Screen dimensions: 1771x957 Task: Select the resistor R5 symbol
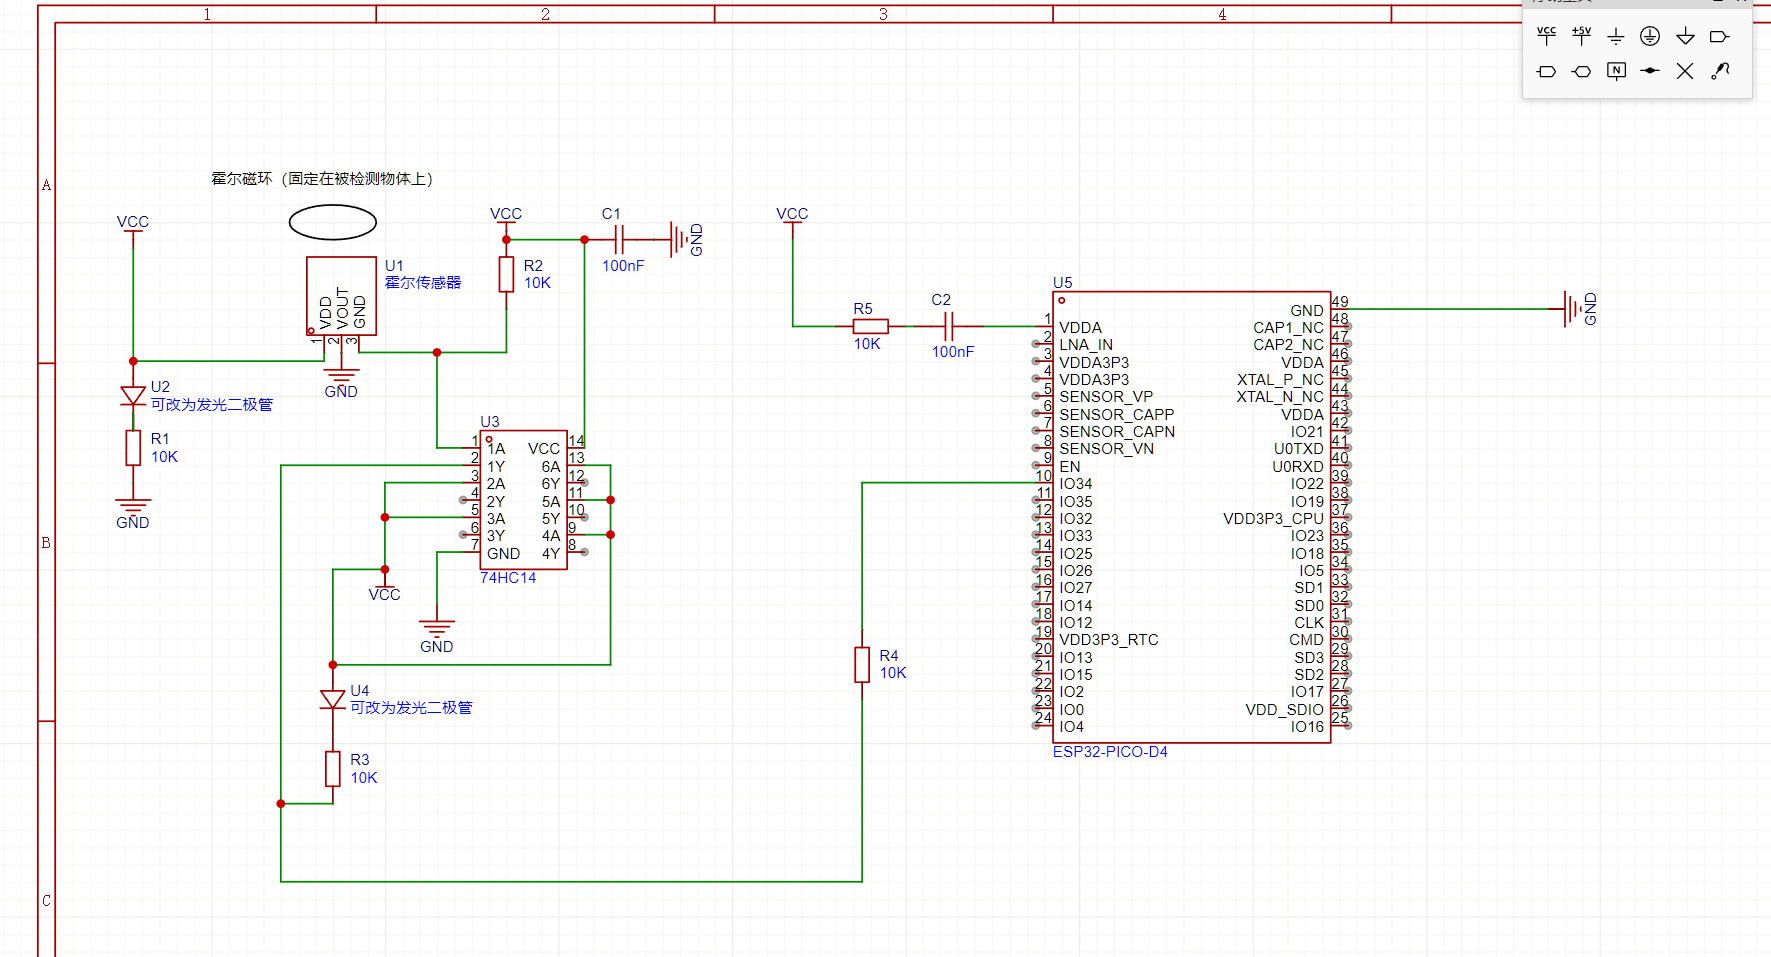tap(870, 326)
